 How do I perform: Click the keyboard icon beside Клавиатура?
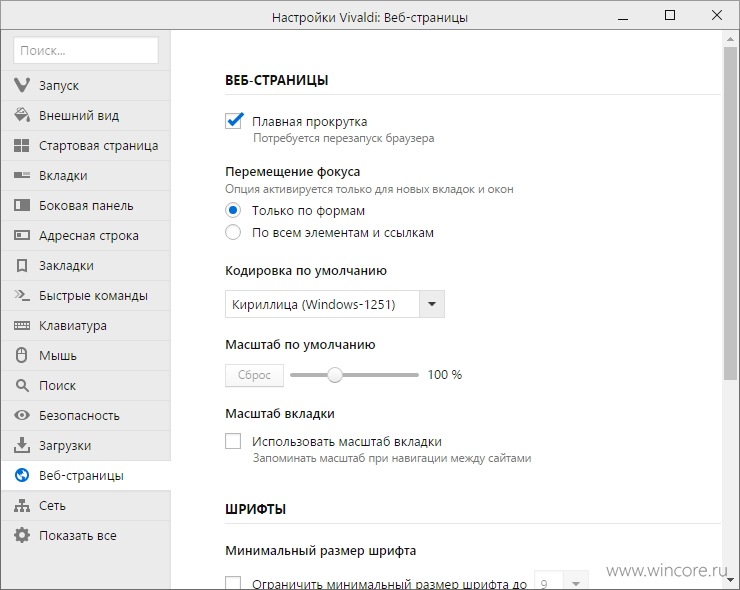click(x=22, y=325)
